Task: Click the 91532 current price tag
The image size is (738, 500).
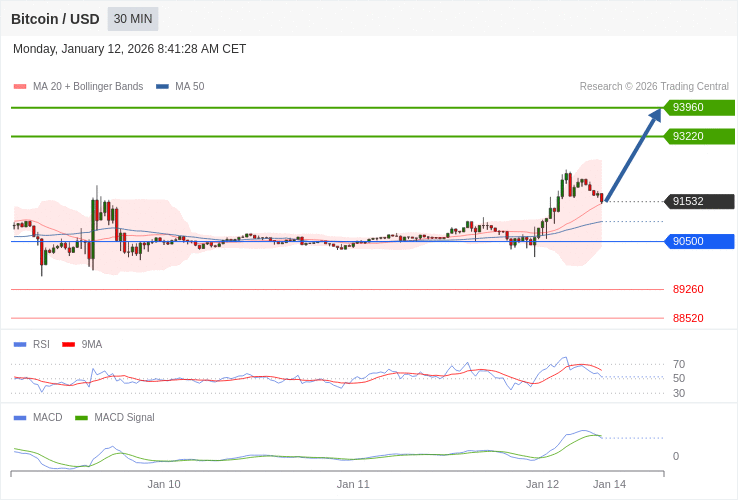Action: pos(699,201)
